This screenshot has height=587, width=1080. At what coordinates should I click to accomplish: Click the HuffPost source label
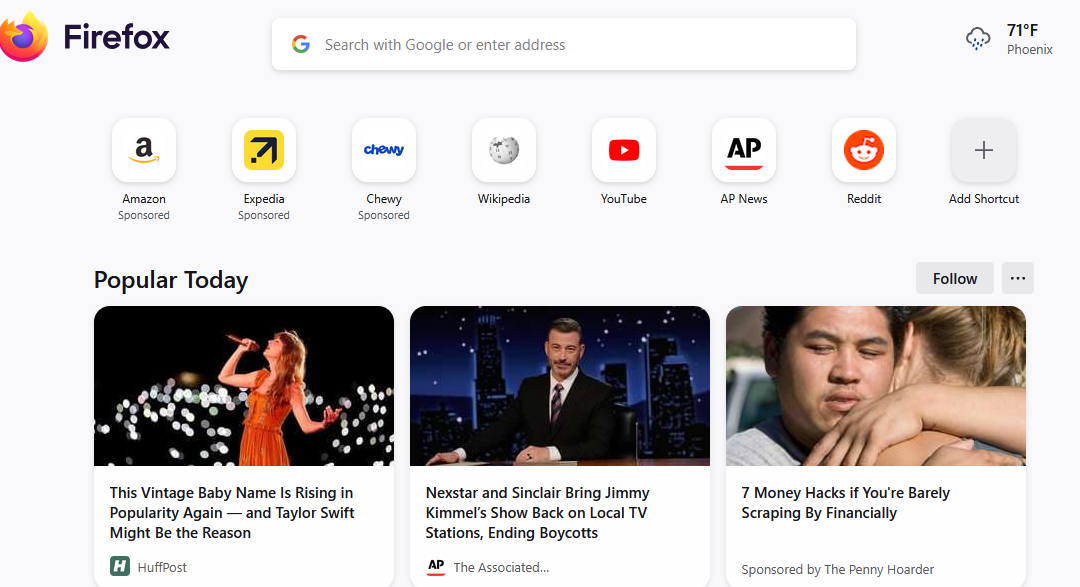point(162,567)
